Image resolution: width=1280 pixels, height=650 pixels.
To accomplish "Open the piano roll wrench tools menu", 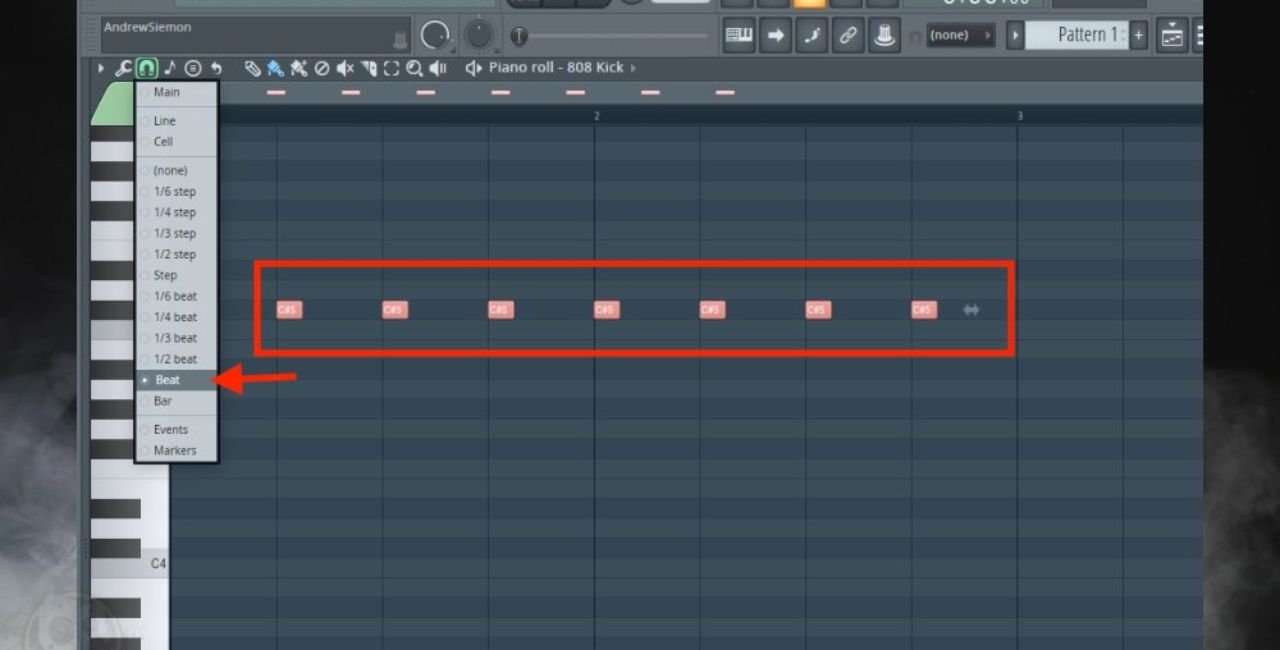I will 124,68.
